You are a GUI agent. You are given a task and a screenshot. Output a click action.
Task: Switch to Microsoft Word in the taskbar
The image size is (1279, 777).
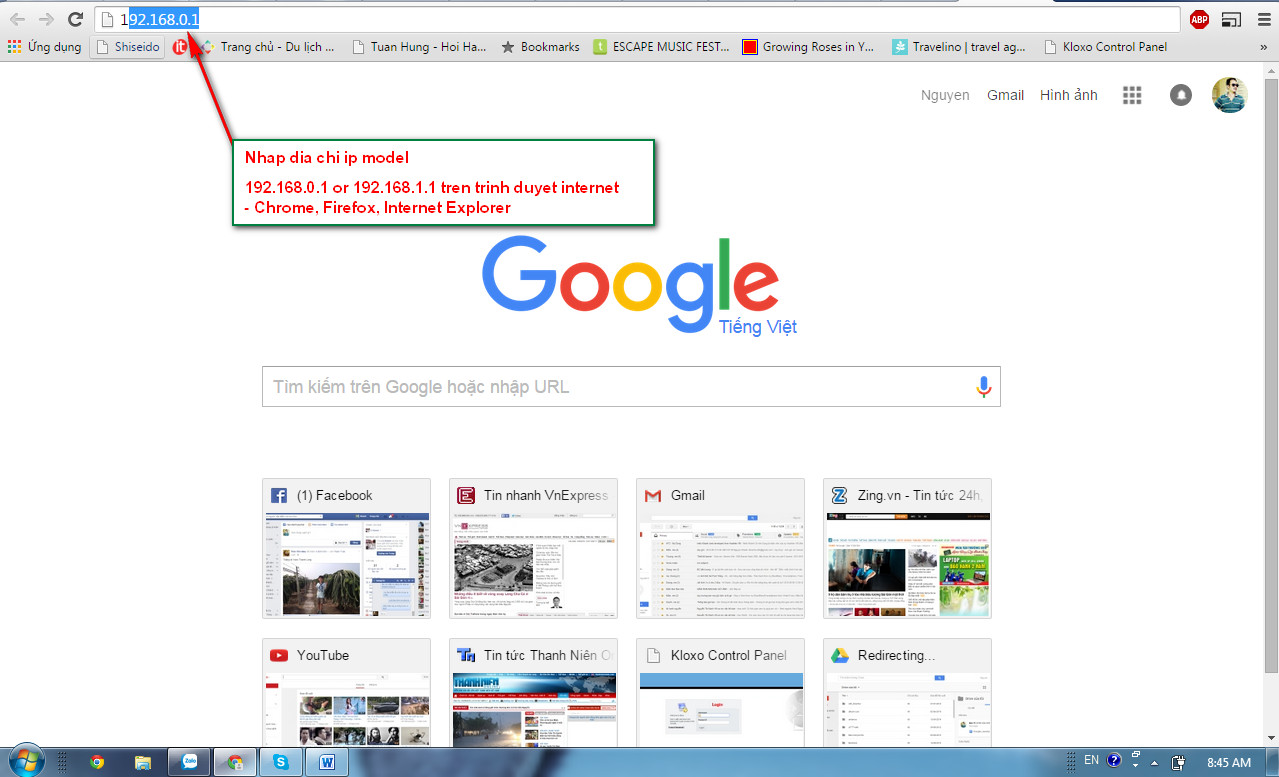pos(326,762)
